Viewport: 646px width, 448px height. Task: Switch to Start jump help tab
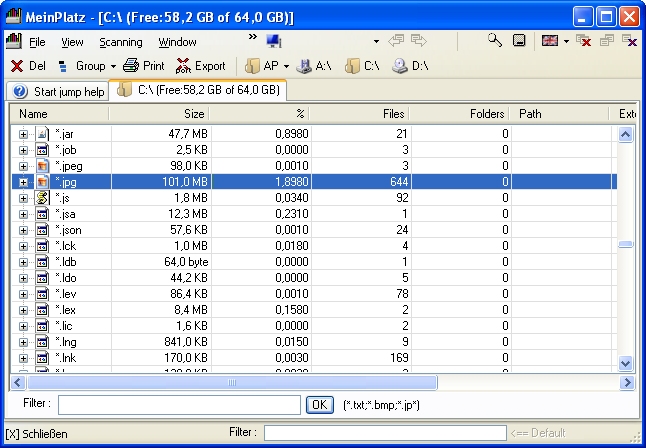pyautogui.click(x=58, y=91)
